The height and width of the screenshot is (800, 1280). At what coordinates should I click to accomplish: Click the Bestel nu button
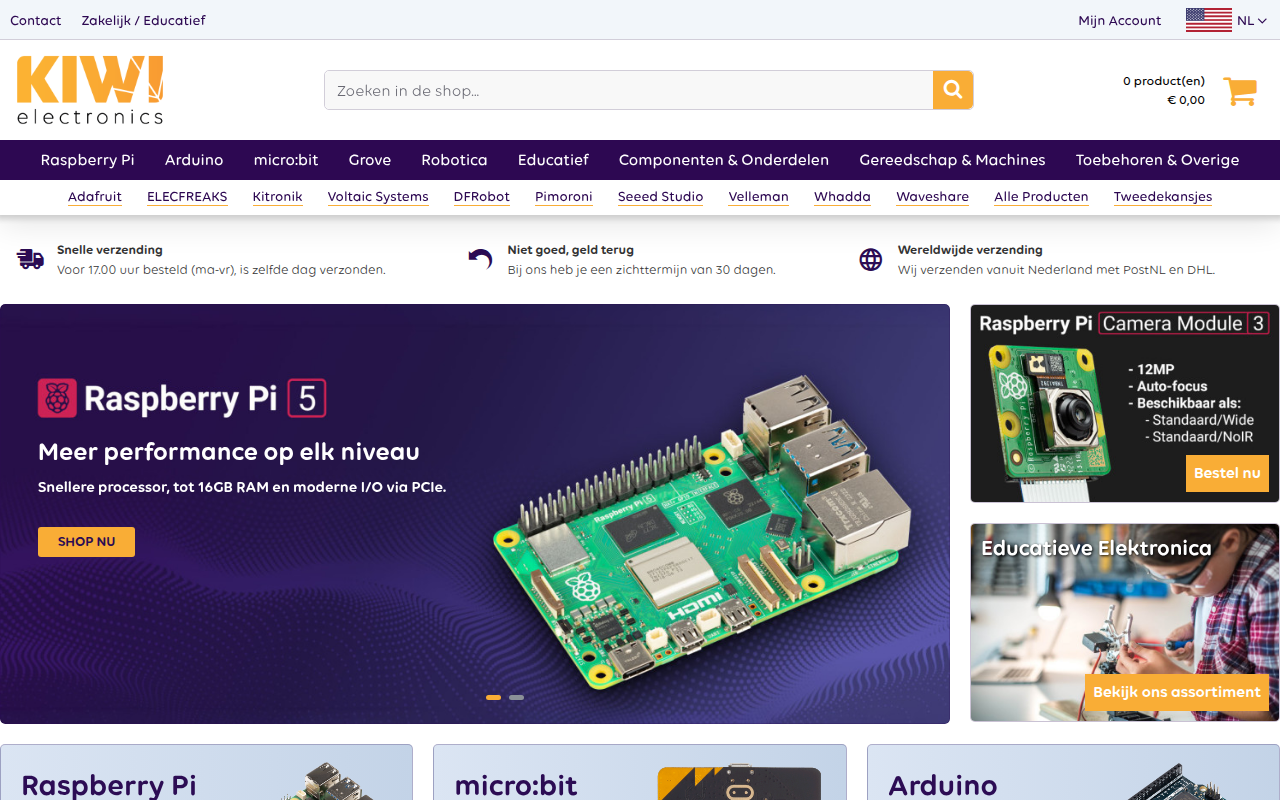[1227, 473]
